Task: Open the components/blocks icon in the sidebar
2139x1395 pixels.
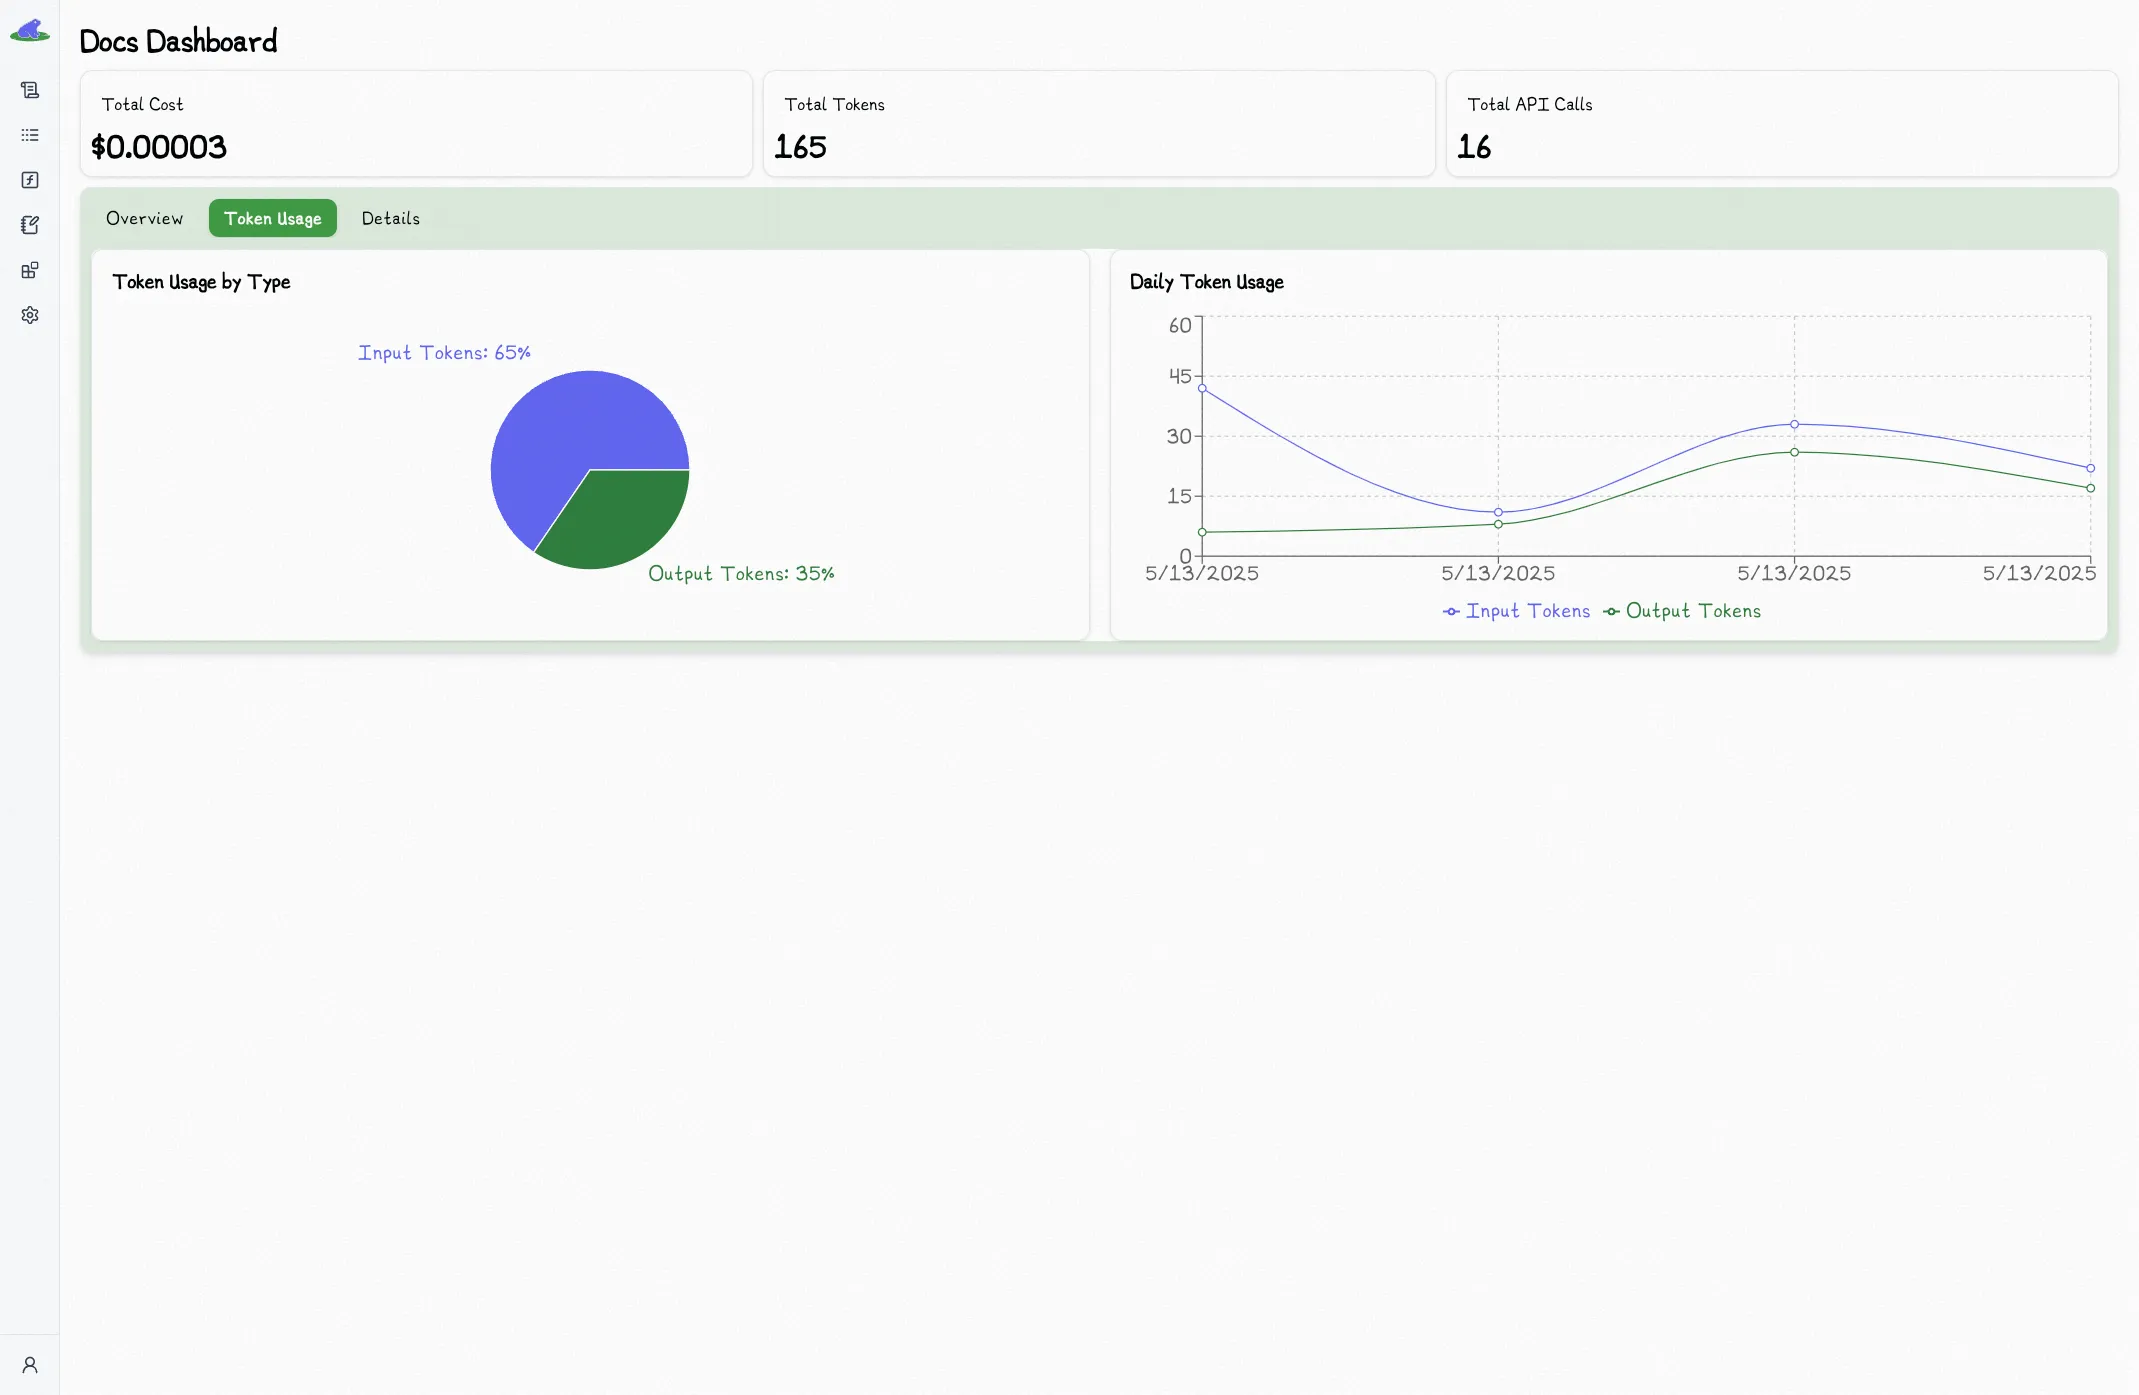Action: (x=29, y=270)
